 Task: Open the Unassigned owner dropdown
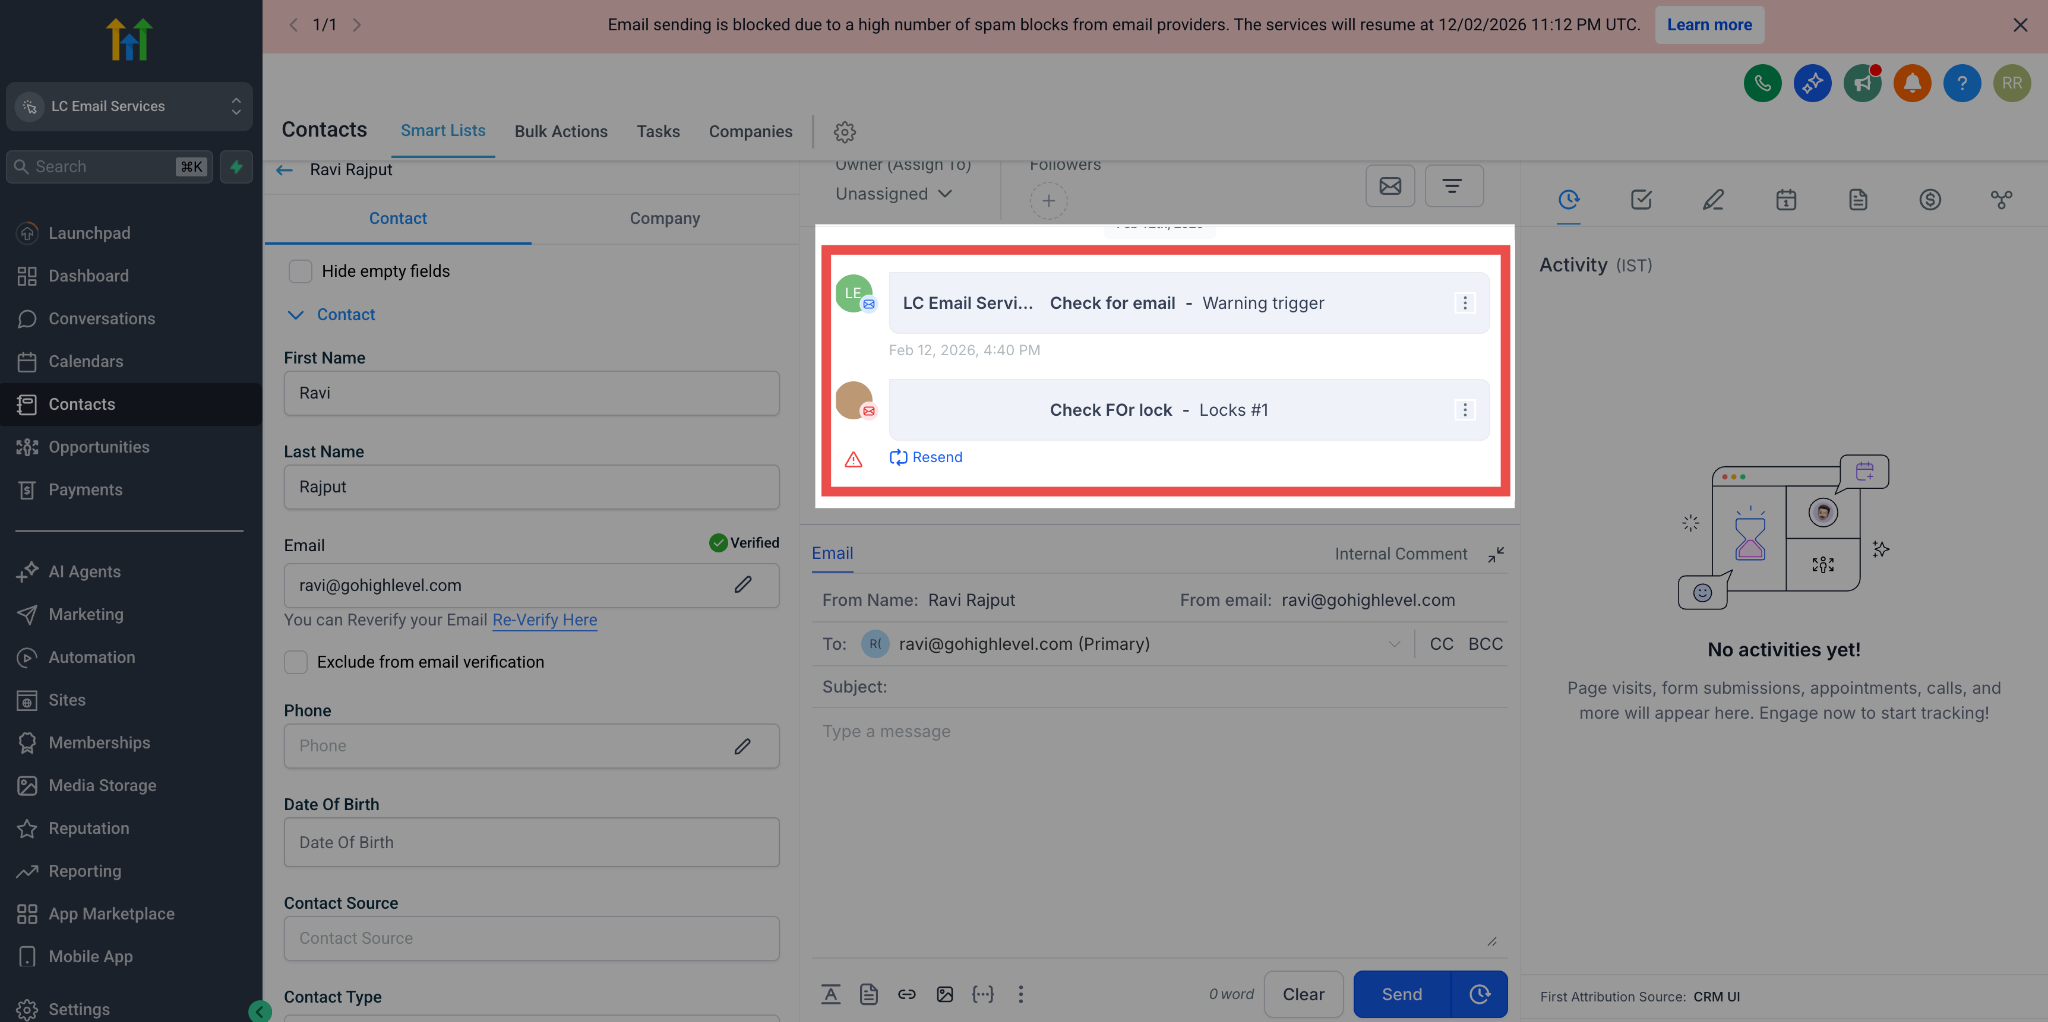click(x=894, y=194)
